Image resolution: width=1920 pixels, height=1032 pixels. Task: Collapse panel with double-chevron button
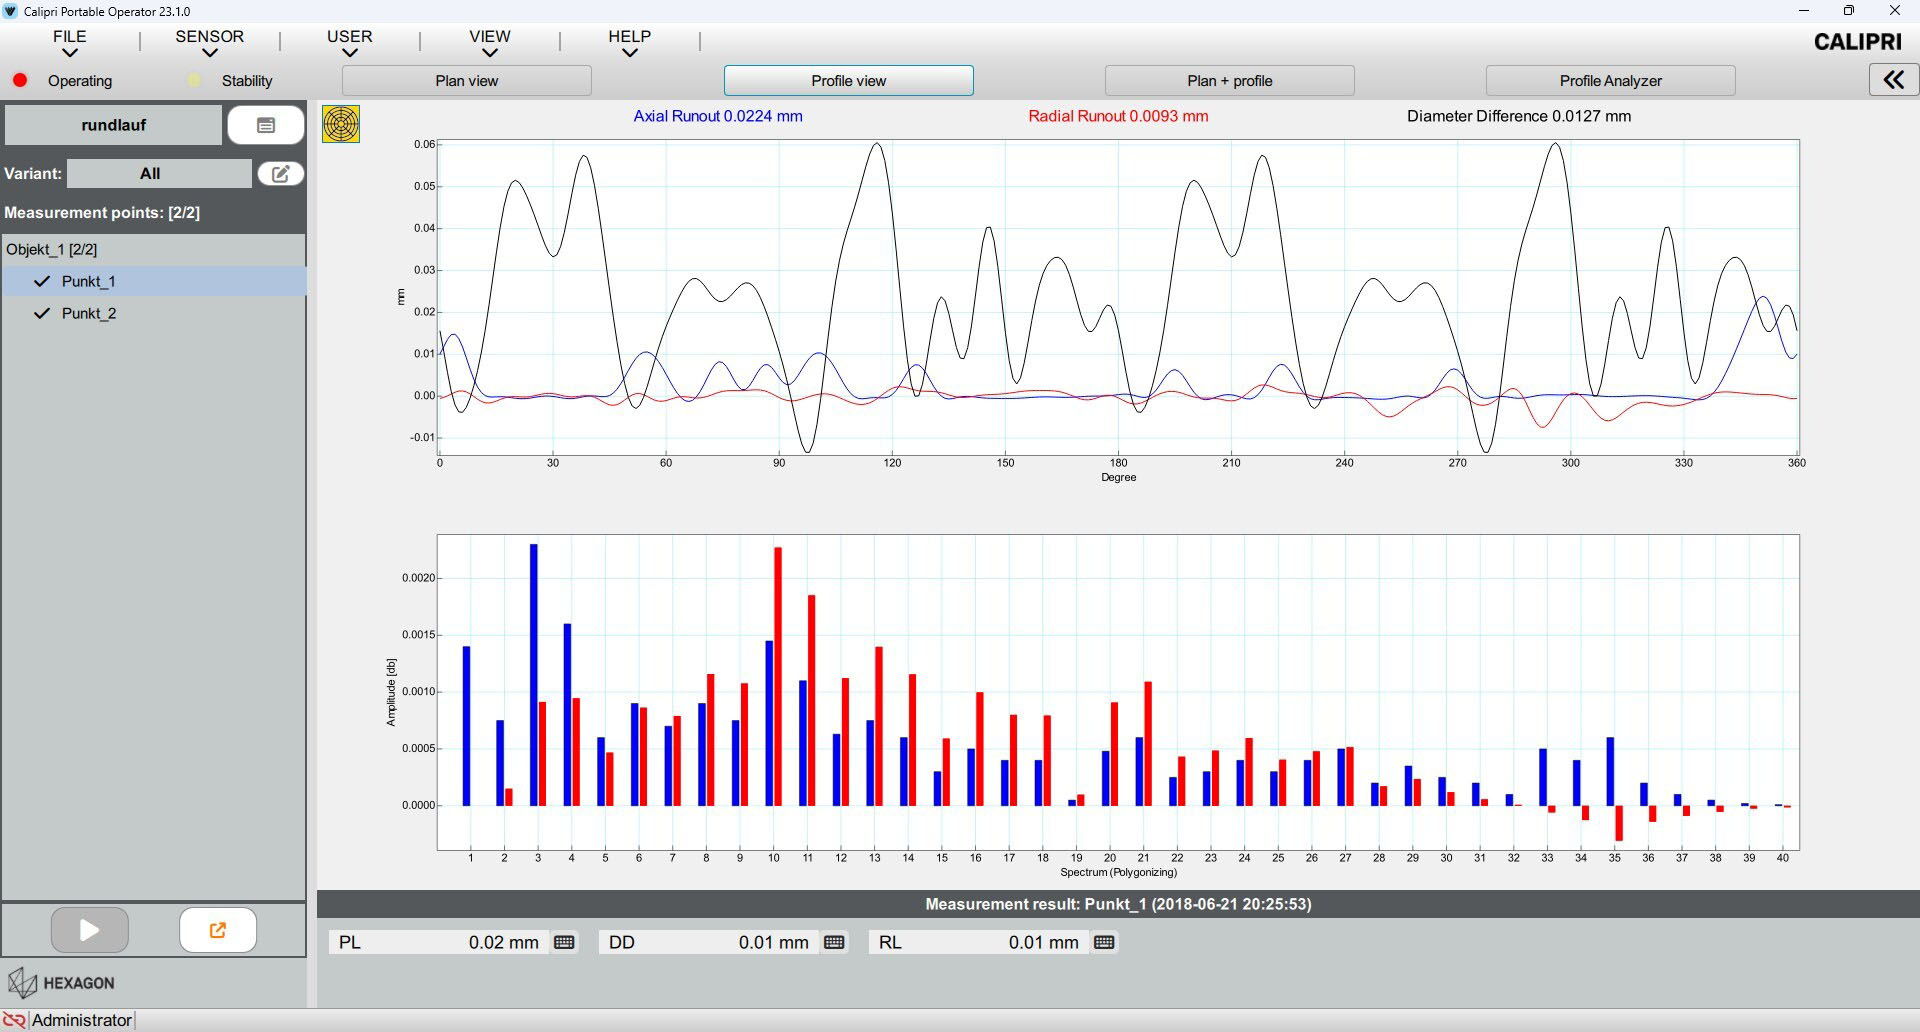(1893, 80)
